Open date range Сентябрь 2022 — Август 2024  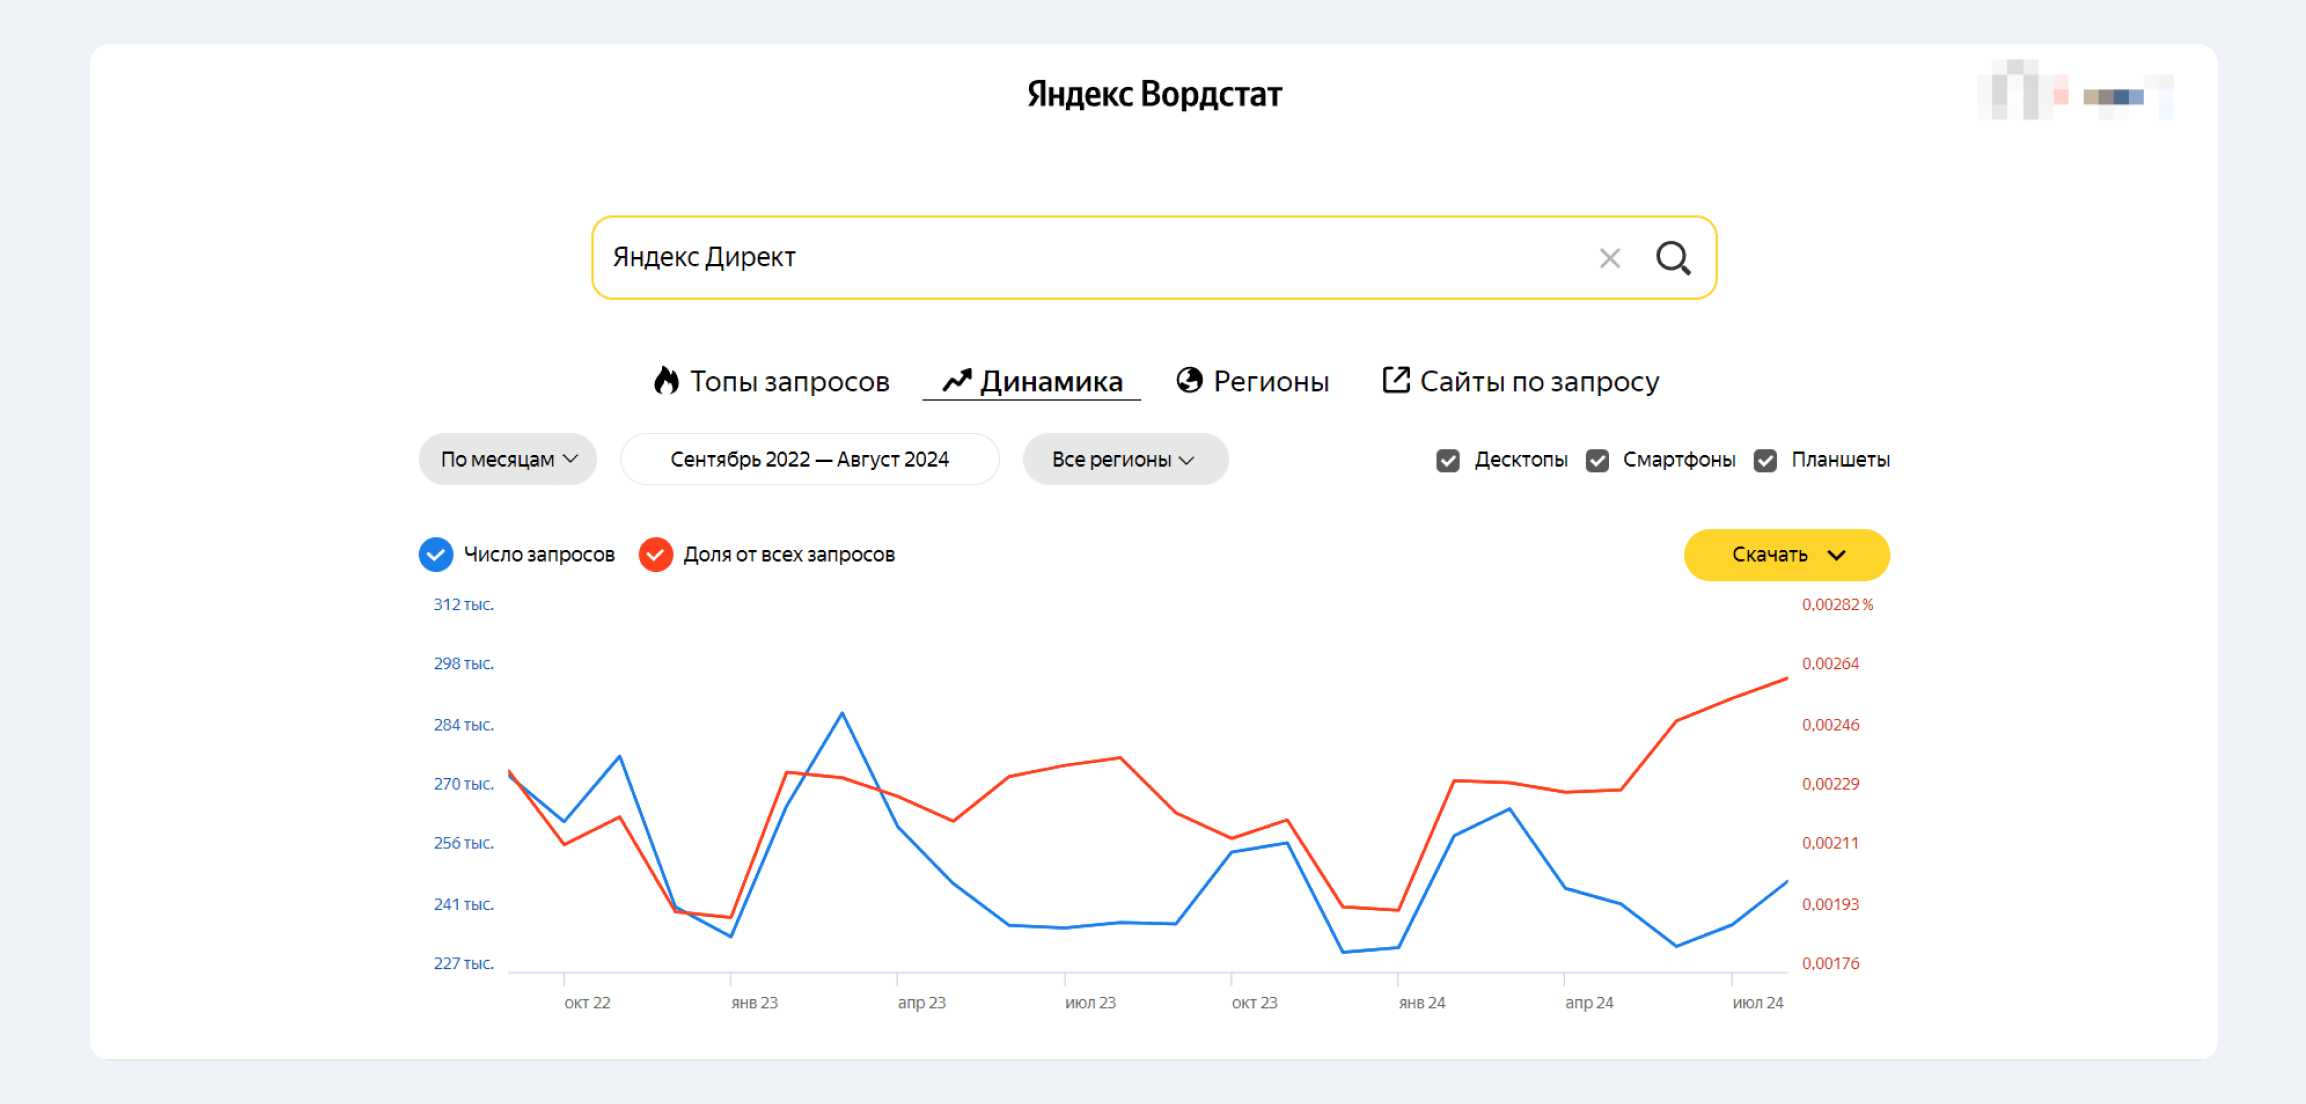coord(809,459)
